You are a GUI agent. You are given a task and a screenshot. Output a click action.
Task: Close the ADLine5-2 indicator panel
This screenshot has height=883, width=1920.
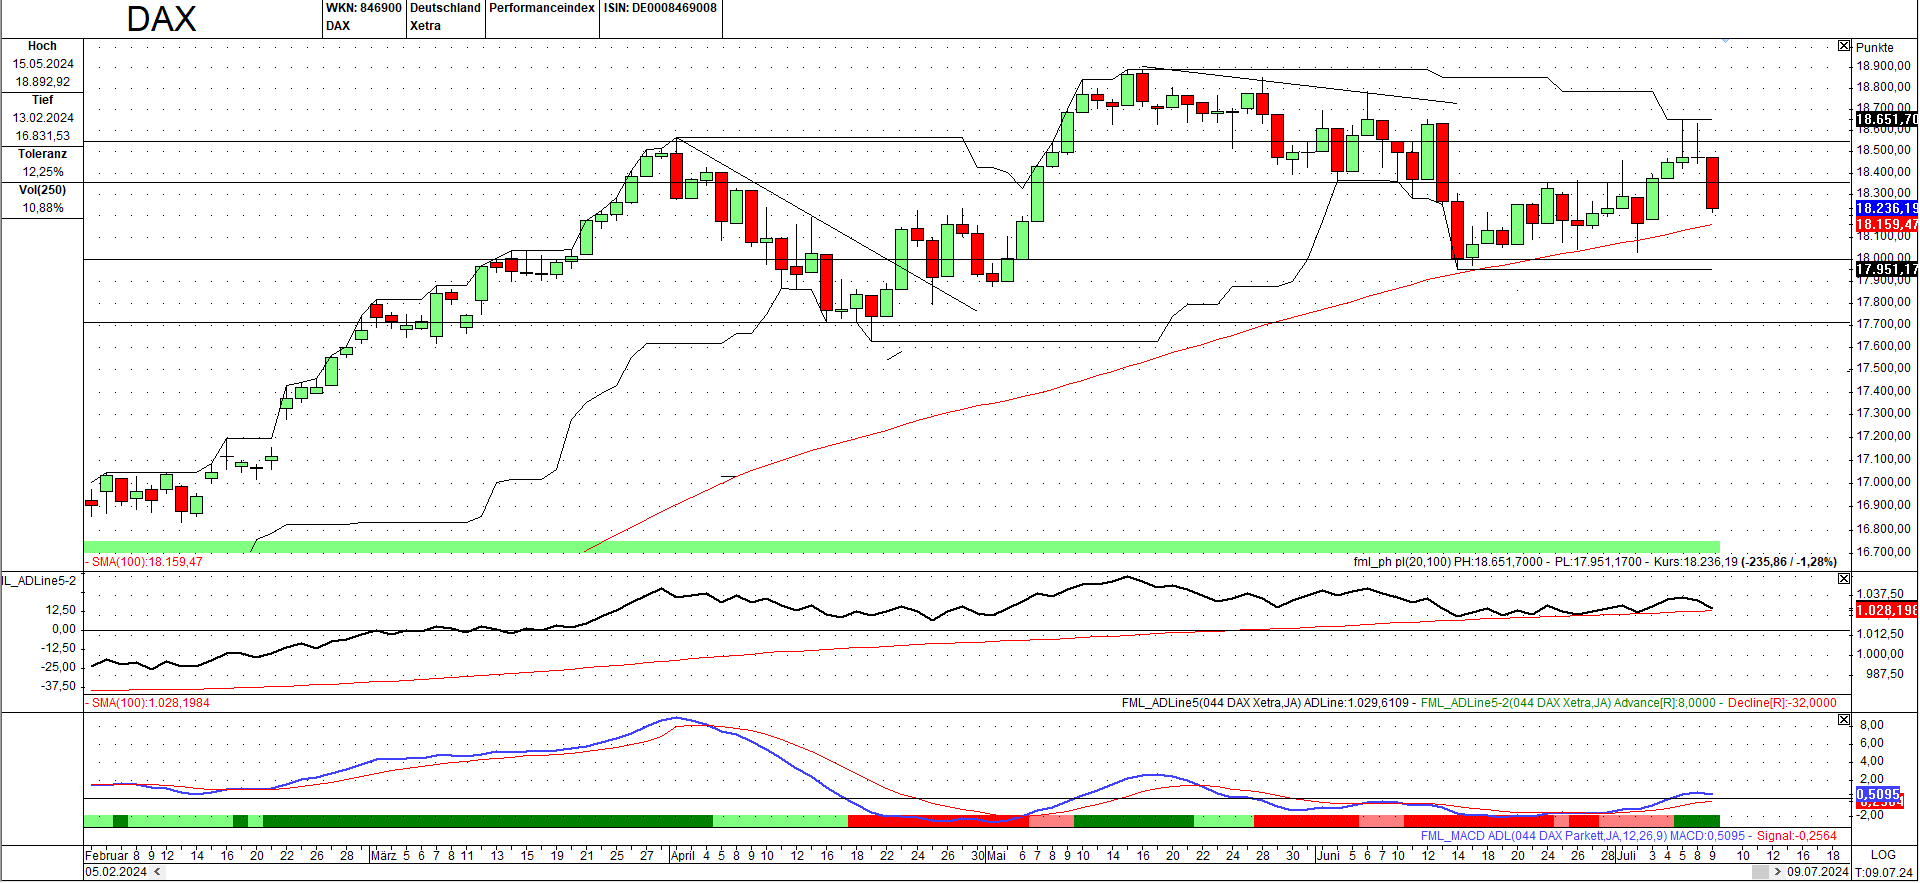[x=1844, y=579]
